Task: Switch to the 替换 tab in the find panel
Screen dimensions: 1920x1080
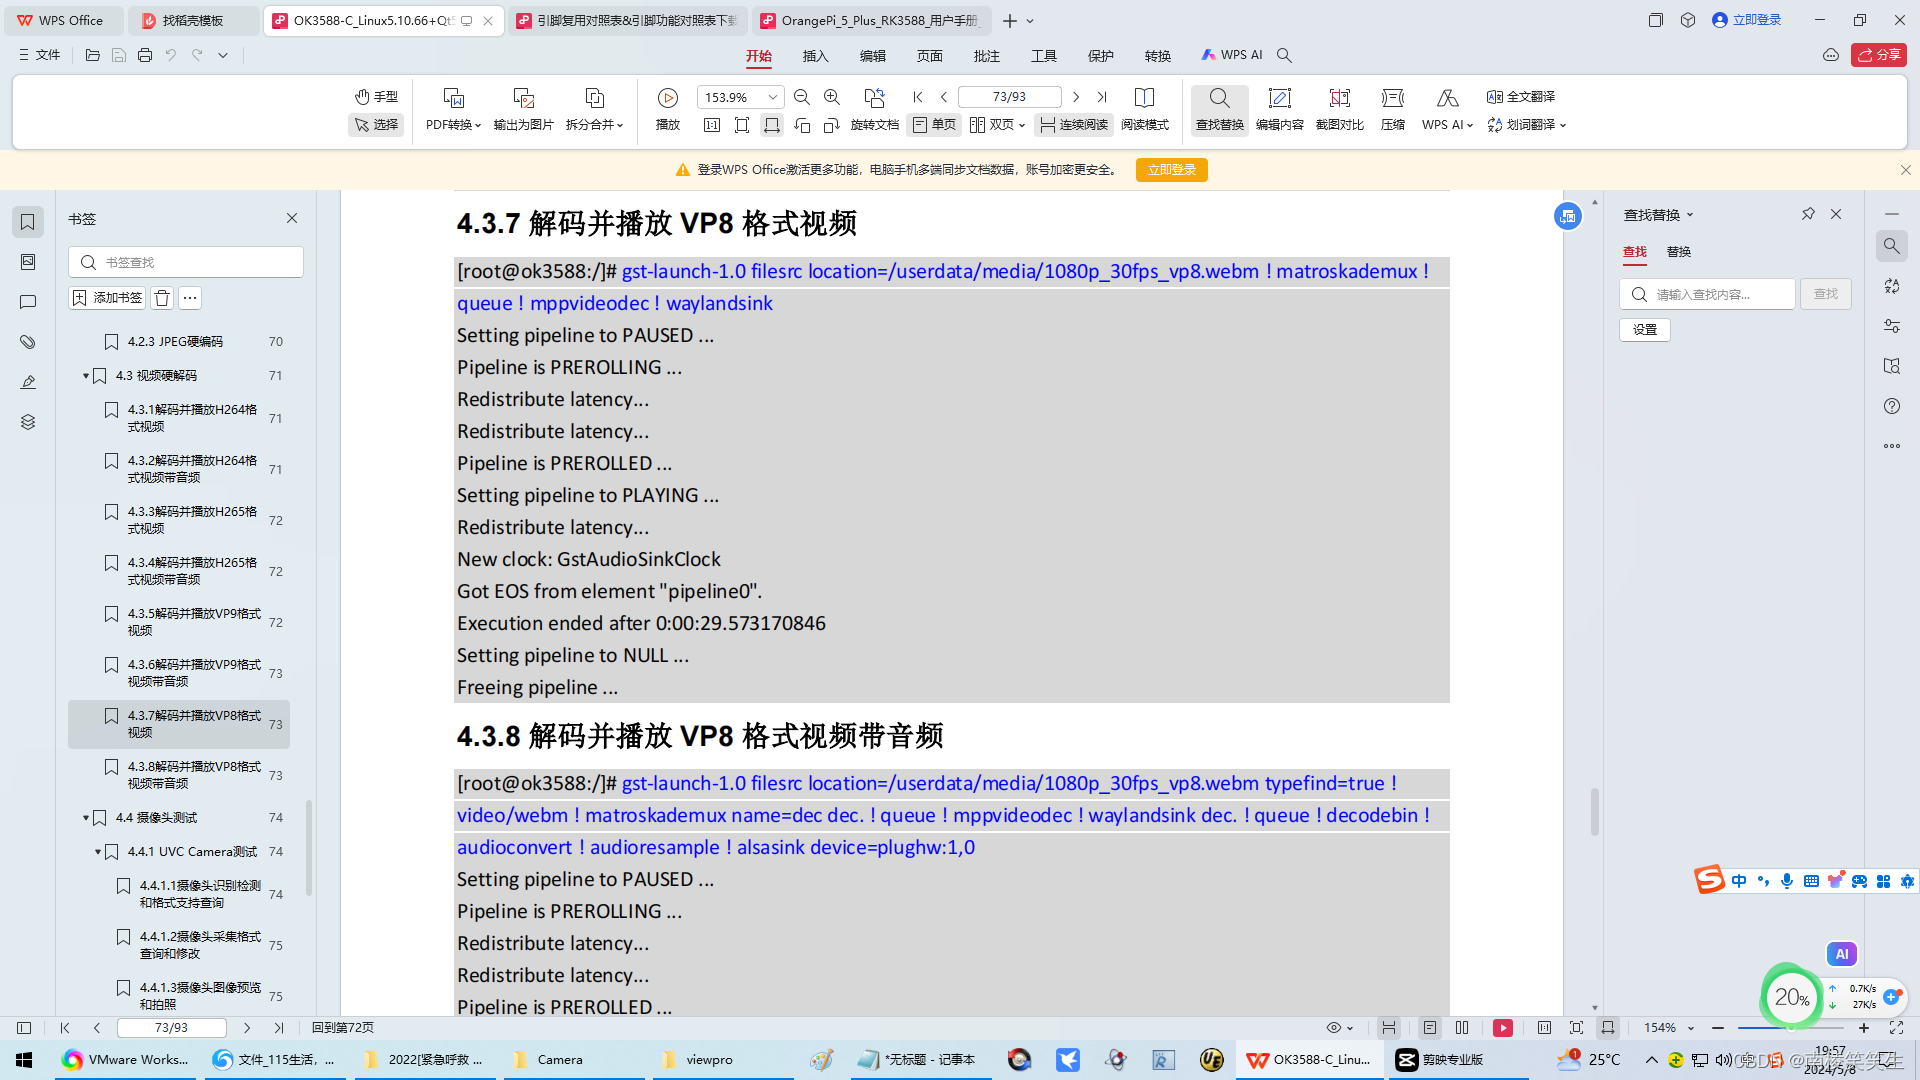Action: [1679, 252]
